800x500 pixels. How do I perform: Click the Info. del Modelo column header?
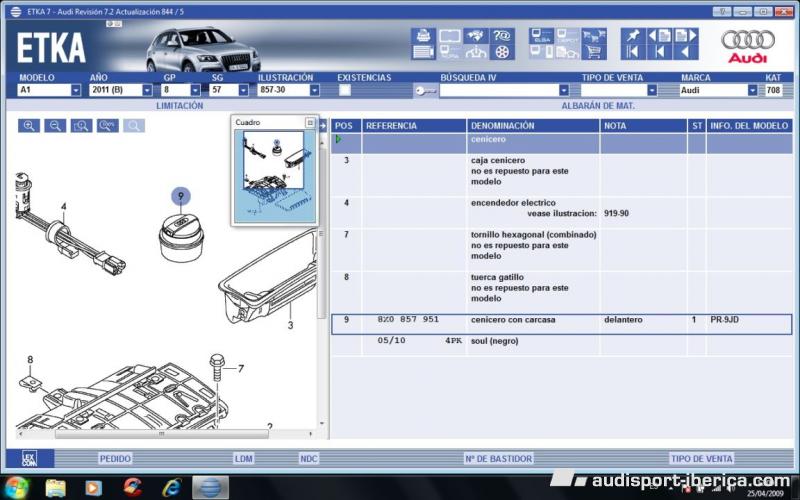click(x=749, y=126)
